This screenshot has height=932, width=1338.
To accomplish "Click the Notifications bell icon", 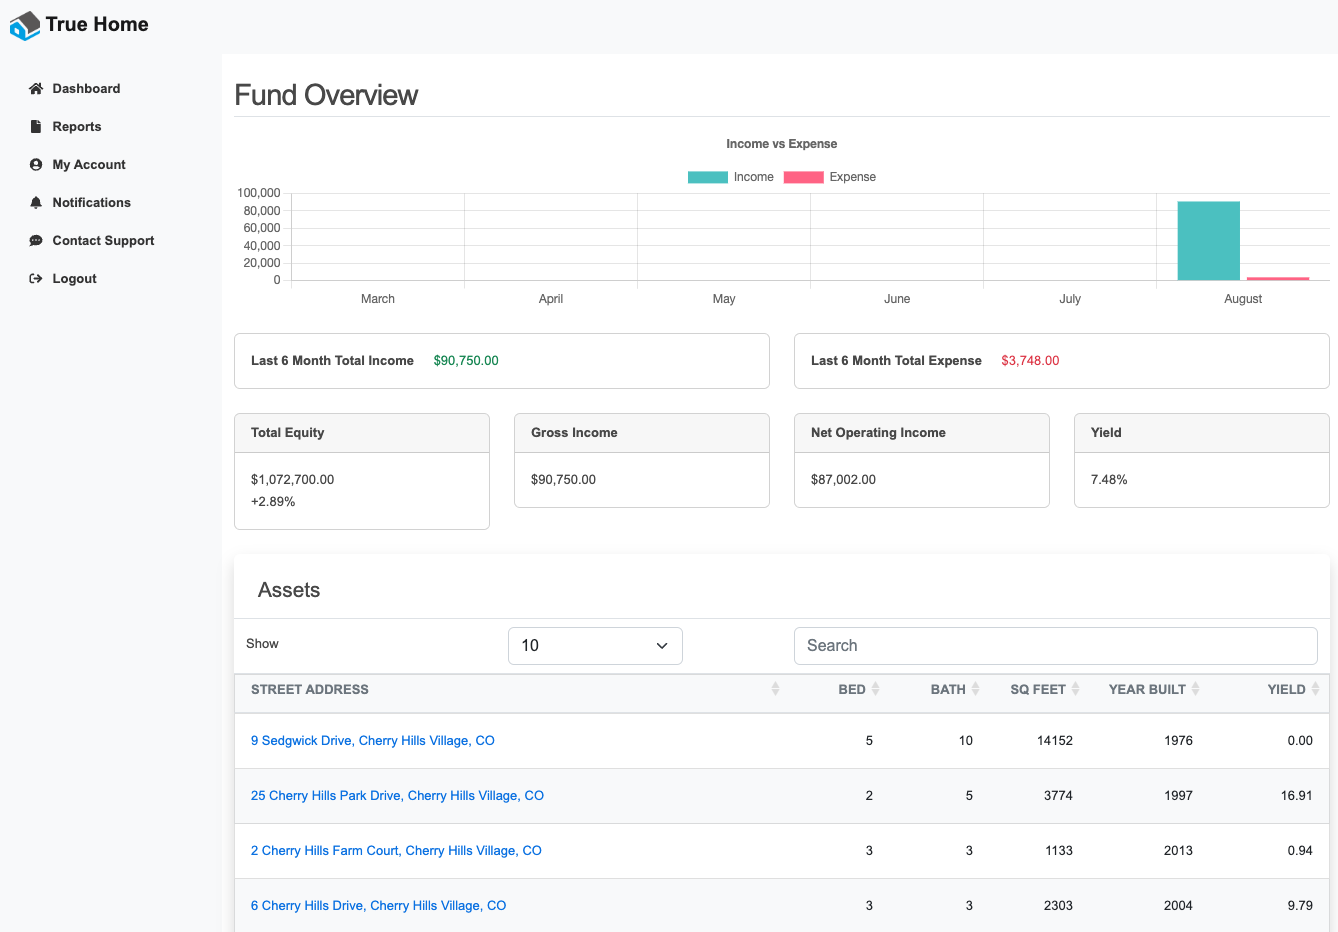I will [x=36, y=203].
